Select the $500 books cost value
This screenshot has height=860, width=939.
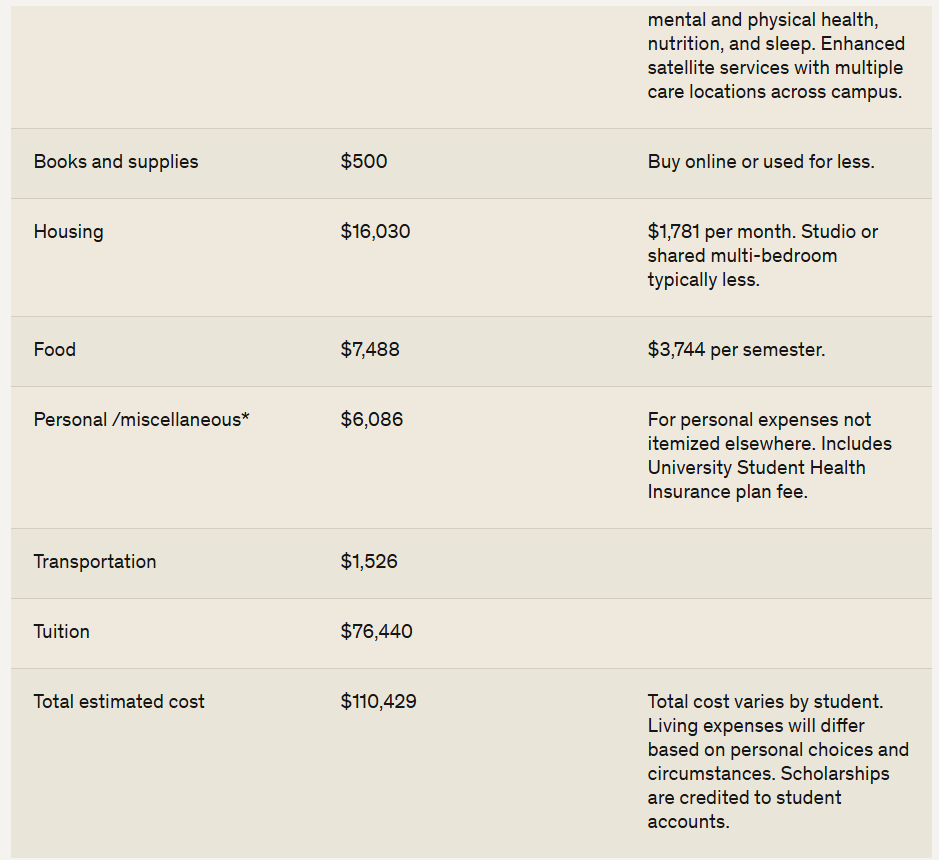[364, 162]
